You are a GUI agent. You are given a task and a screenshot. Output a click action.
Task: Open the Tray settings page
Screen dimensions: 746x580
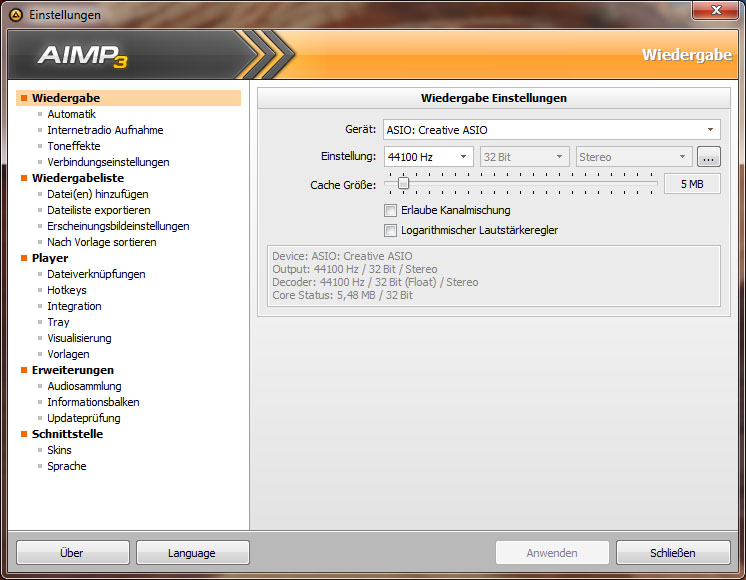(58, 322)
